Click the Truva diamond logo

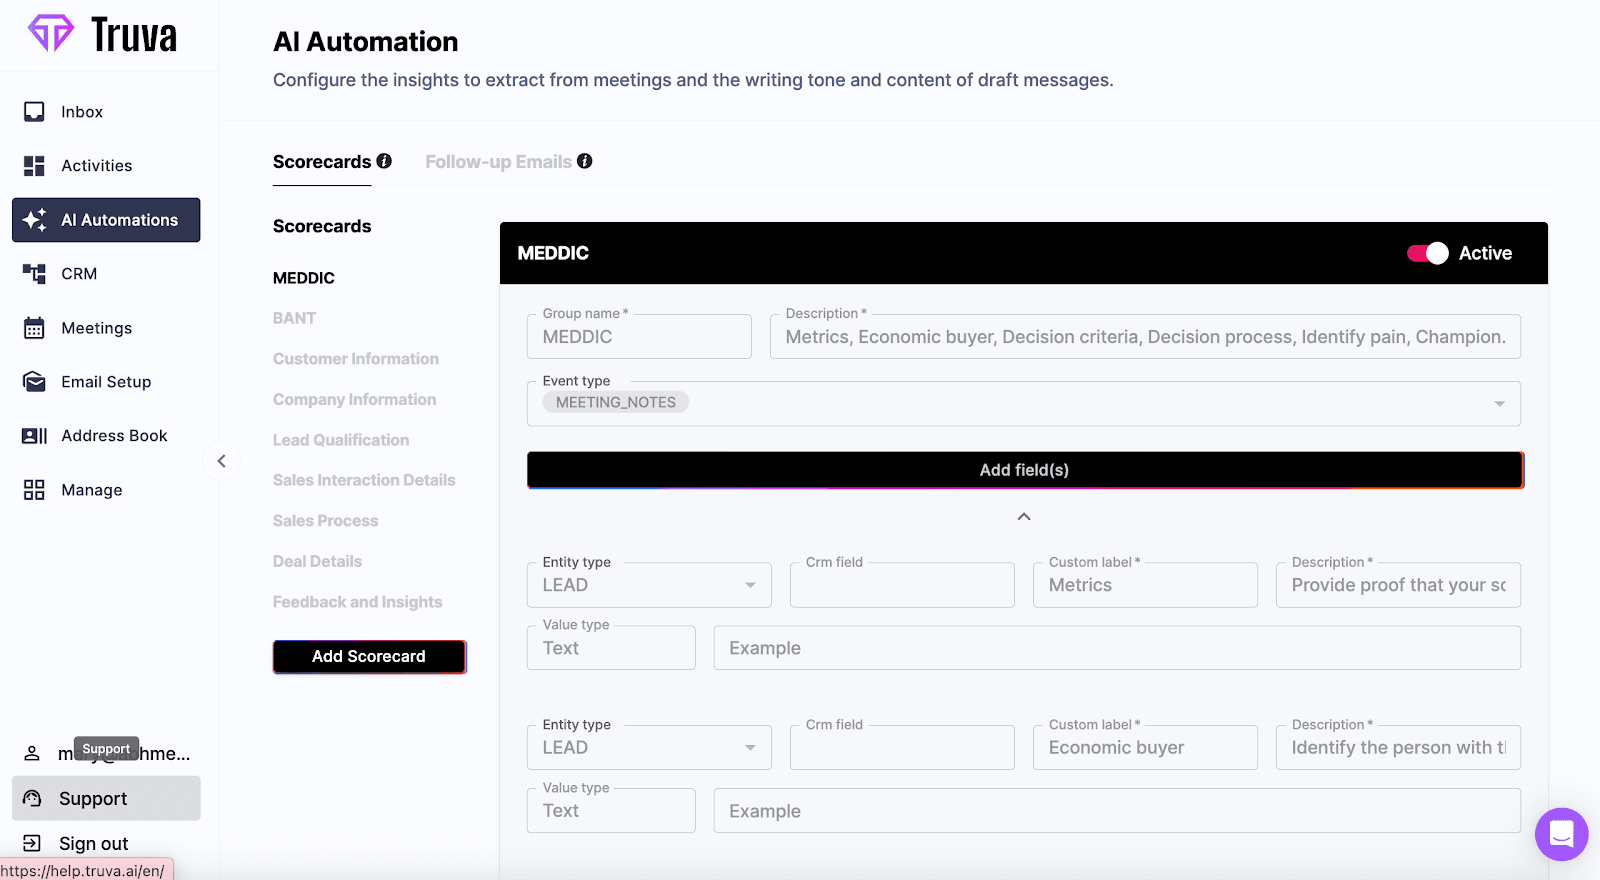pos(50,33)
